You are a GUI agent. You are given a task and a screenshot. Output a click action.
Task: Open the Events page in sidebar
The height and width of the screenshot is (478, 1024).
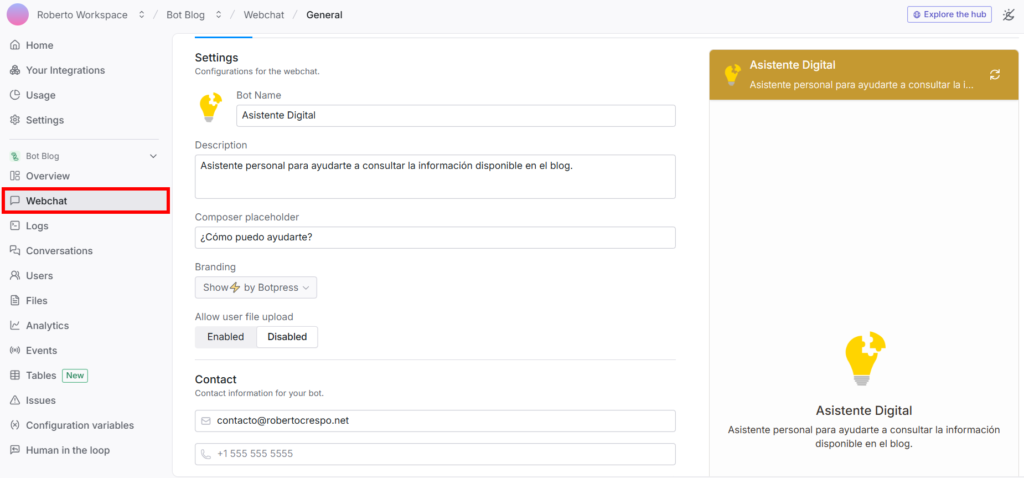[33, 350]
